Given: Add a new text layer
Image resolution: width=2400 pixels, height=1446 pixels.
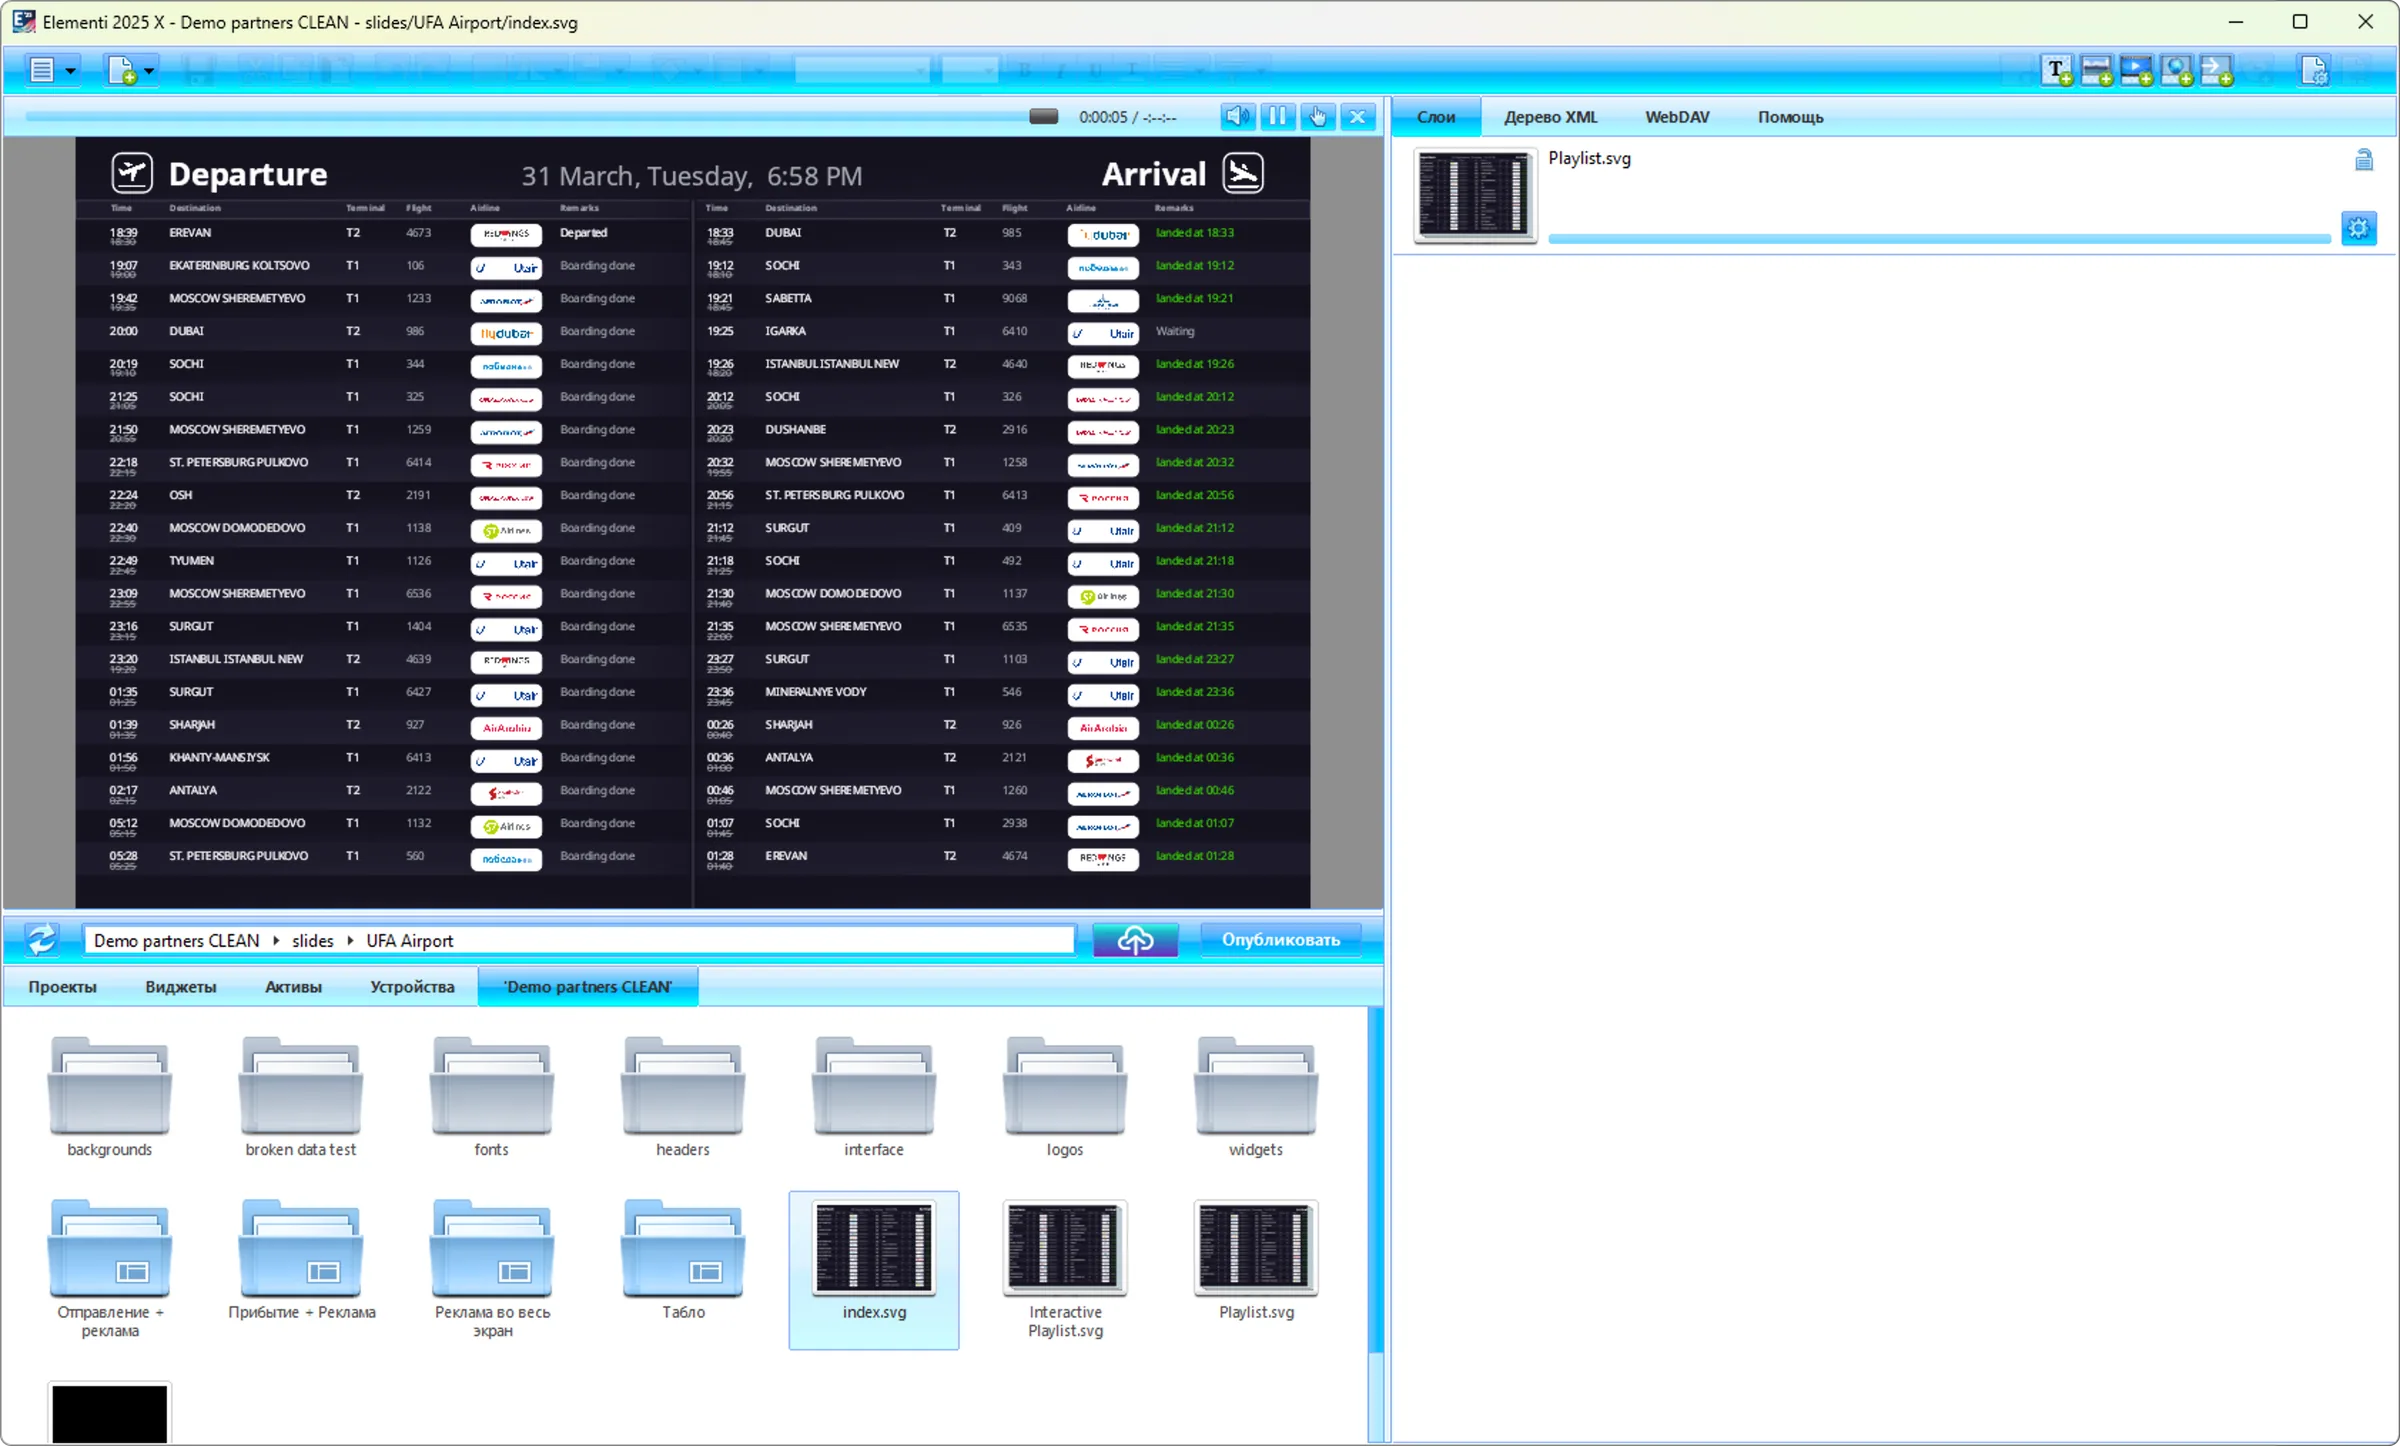Looking at the screenshot, I should [x=2057, y=71].
